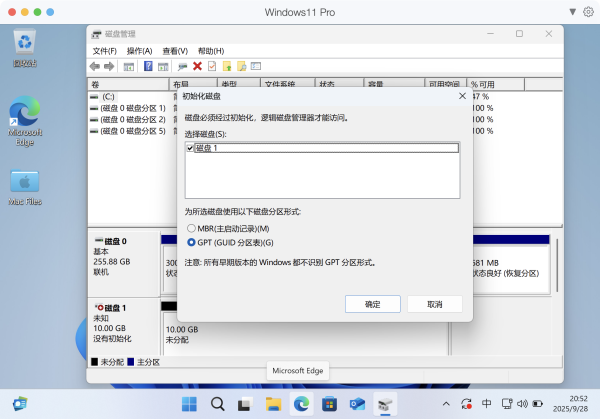Open Microsoft Edge from the taskbar
This screenshot has width=600, height=419.
pyautogui.click(x=300, y=404)
